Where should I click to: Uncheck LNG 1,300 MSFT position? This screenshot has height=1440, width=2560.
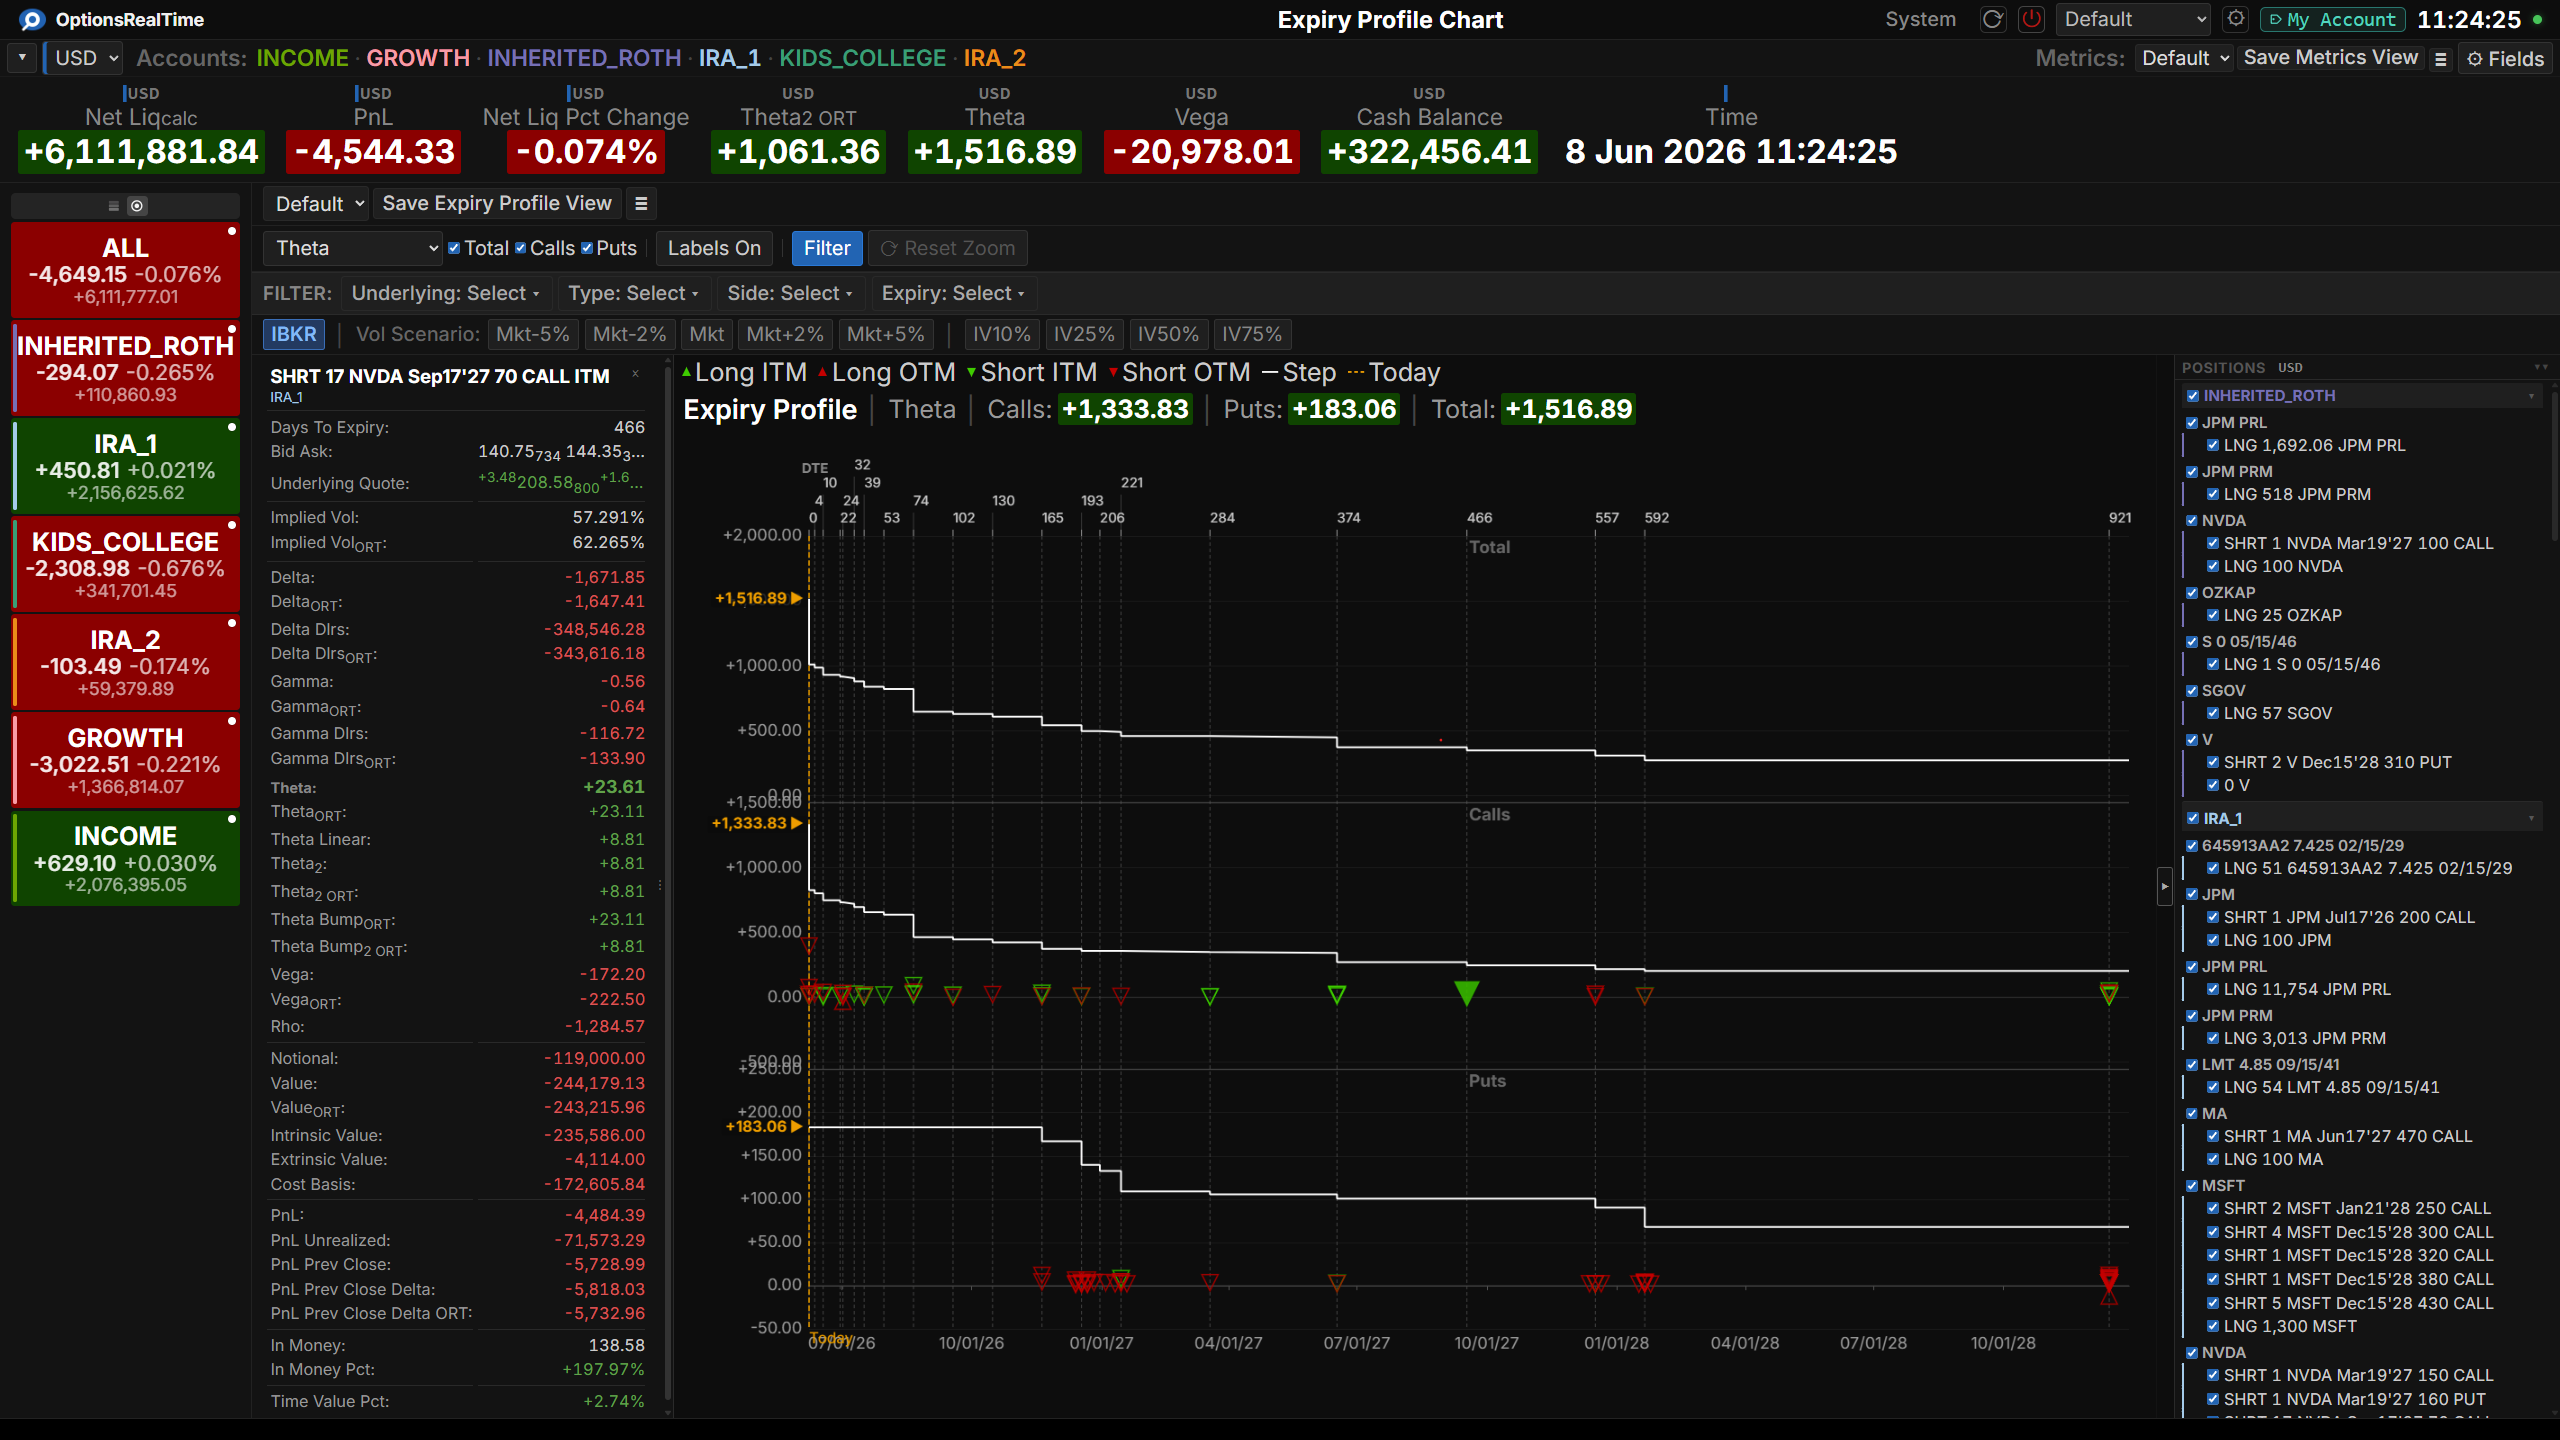2213,1327
